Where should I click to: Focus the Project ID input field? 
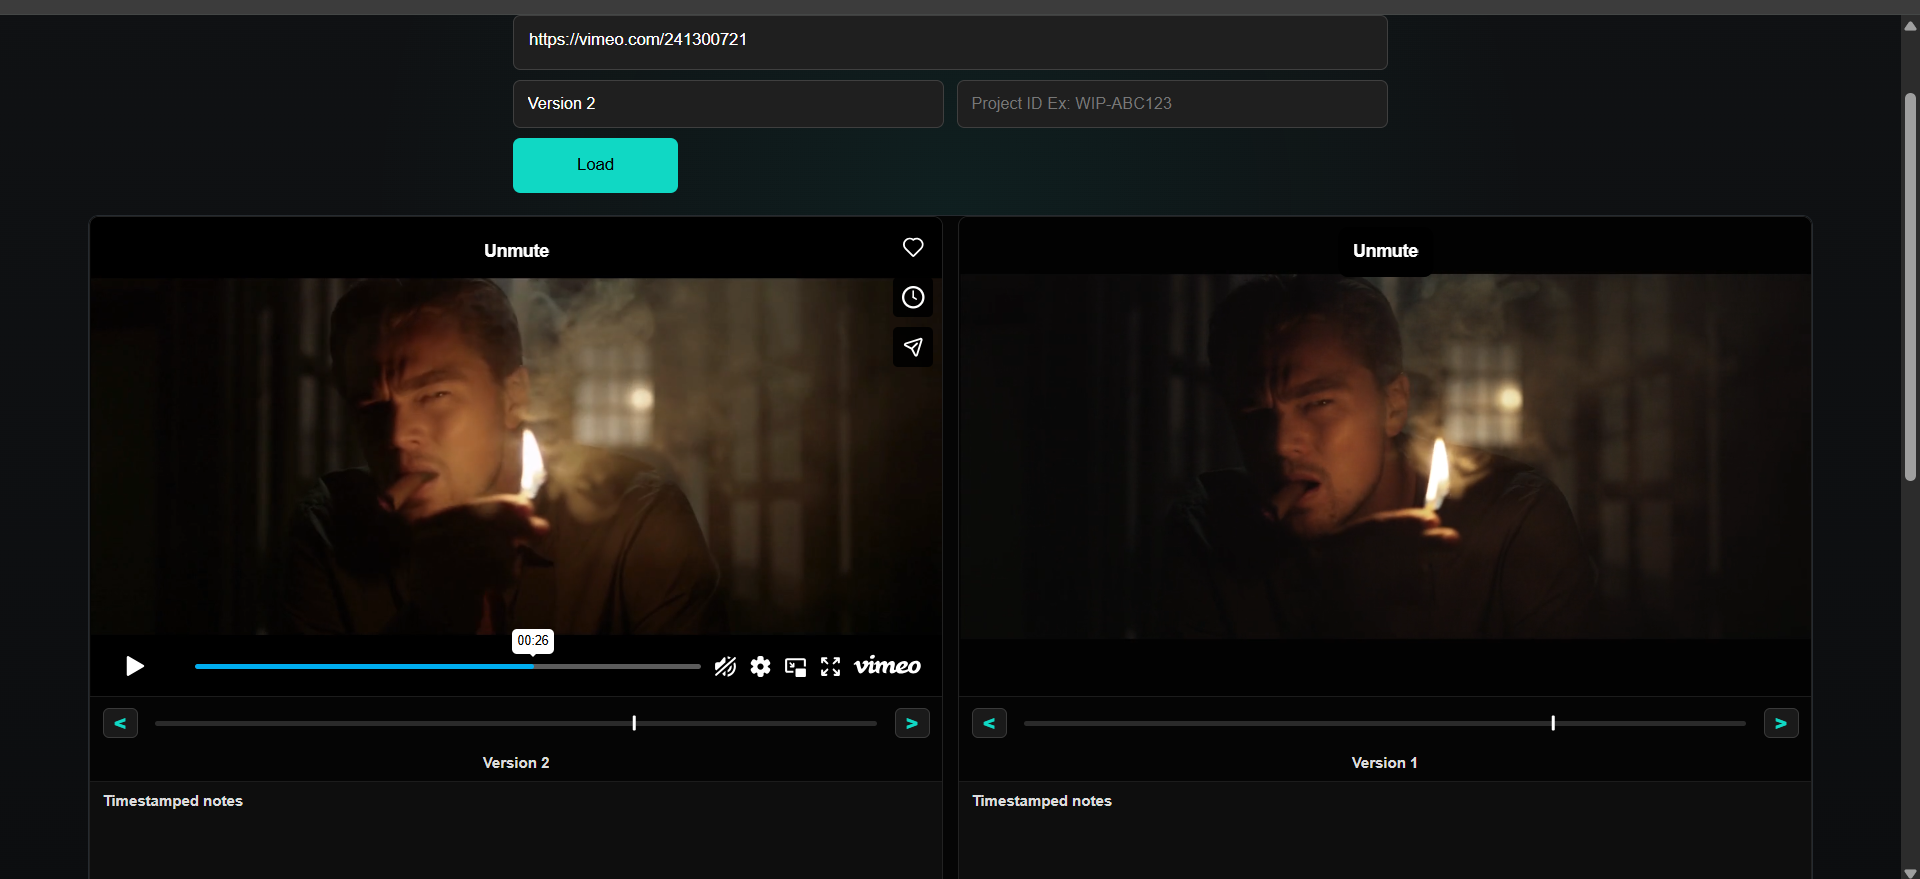pyautogui.click(x=1172, y=104)
